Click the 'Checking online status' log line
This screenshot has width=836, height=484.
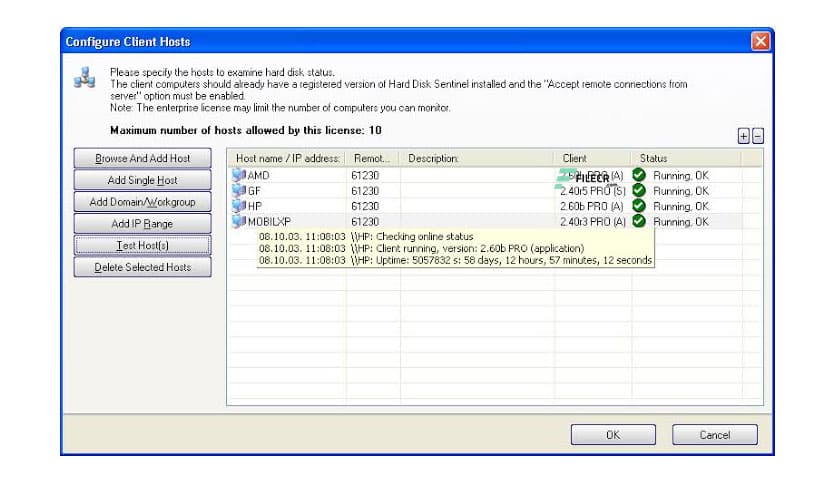pos(366,237)
